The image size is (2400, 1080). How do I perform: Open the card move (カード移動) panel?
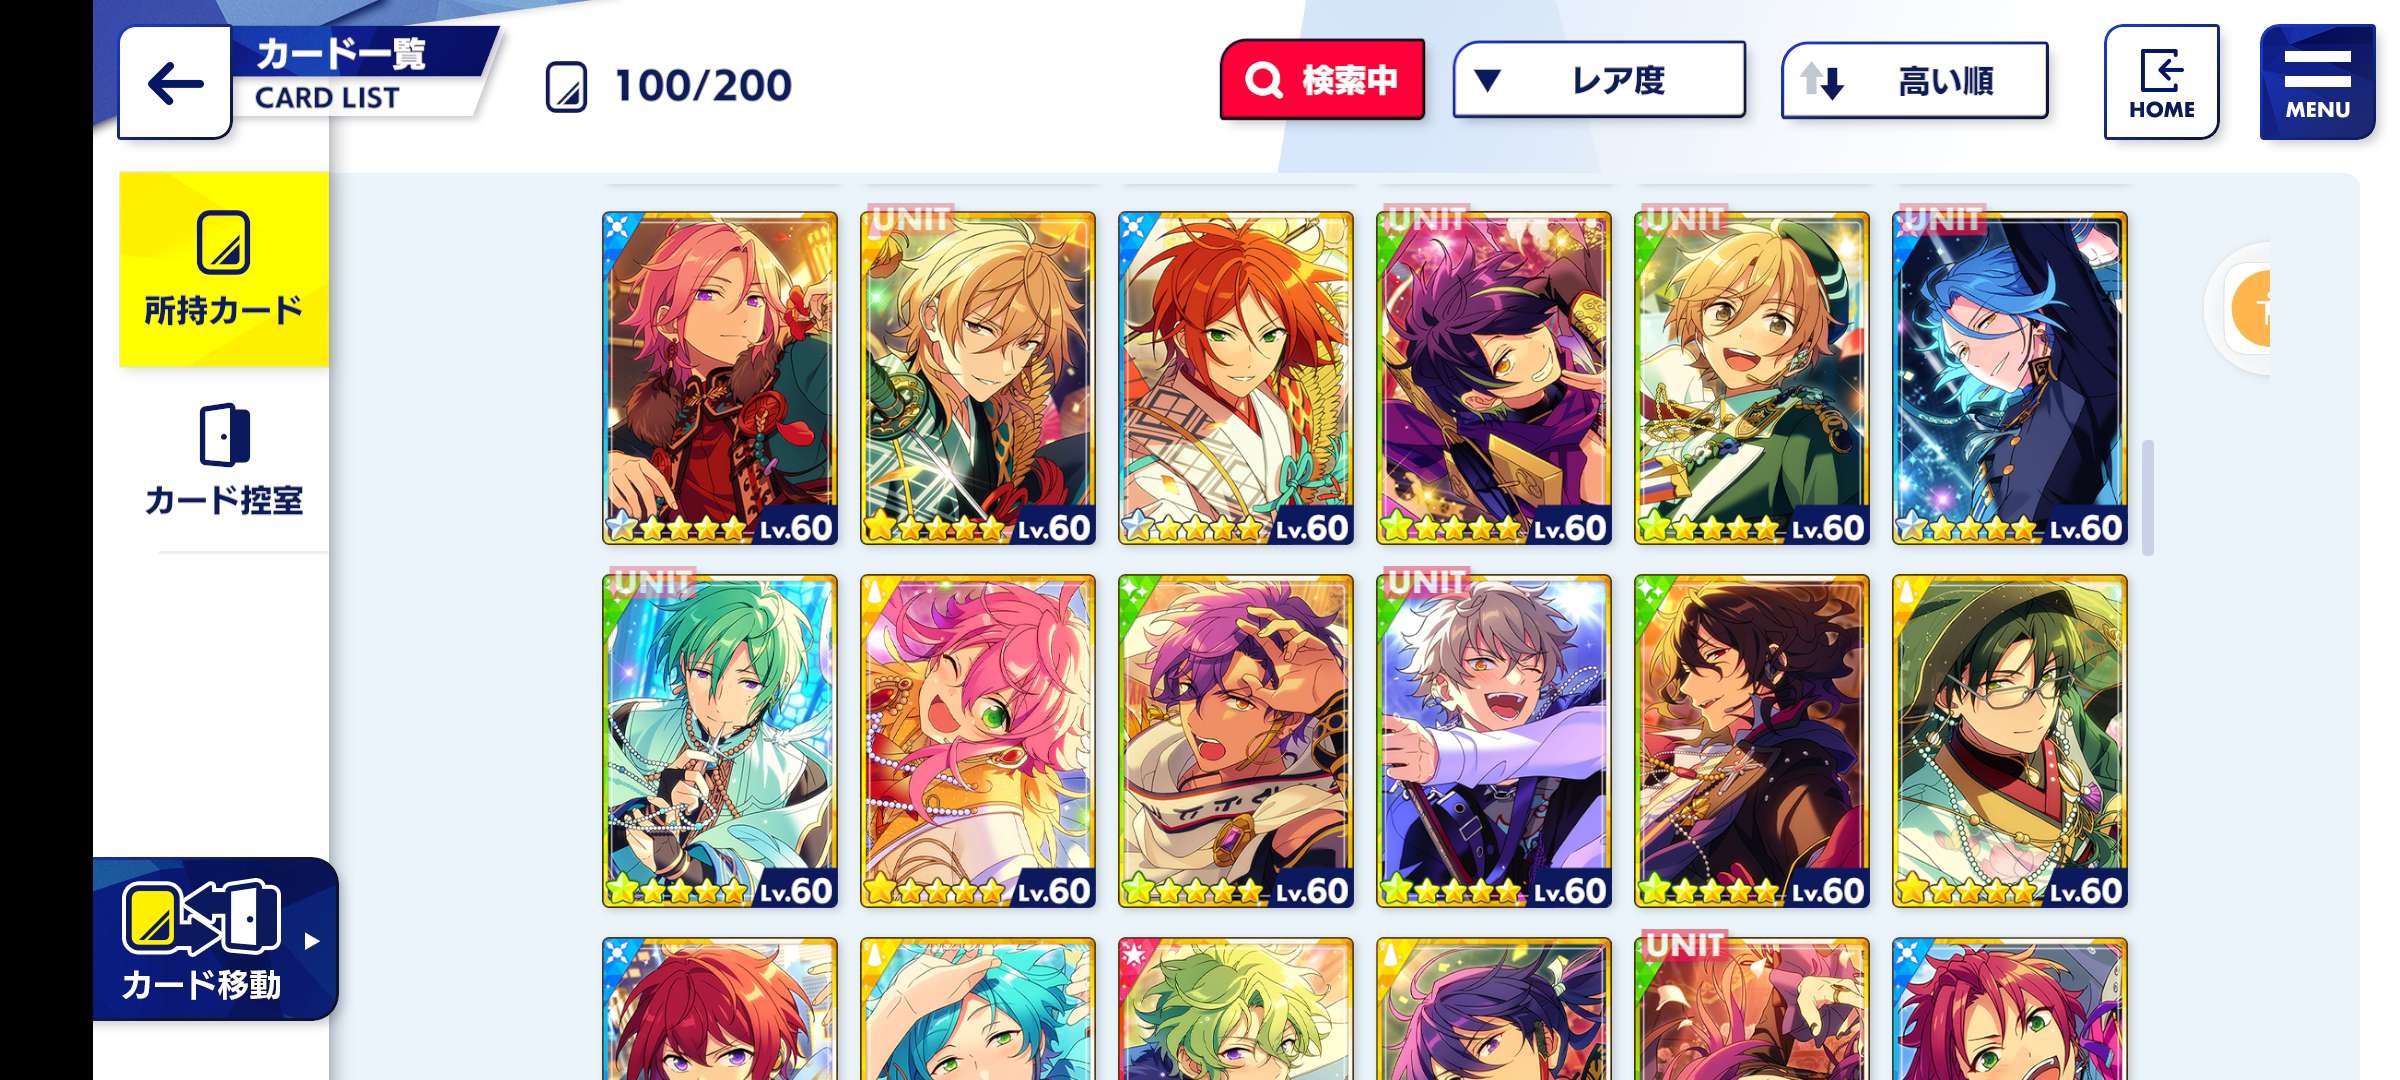[215, 939]
